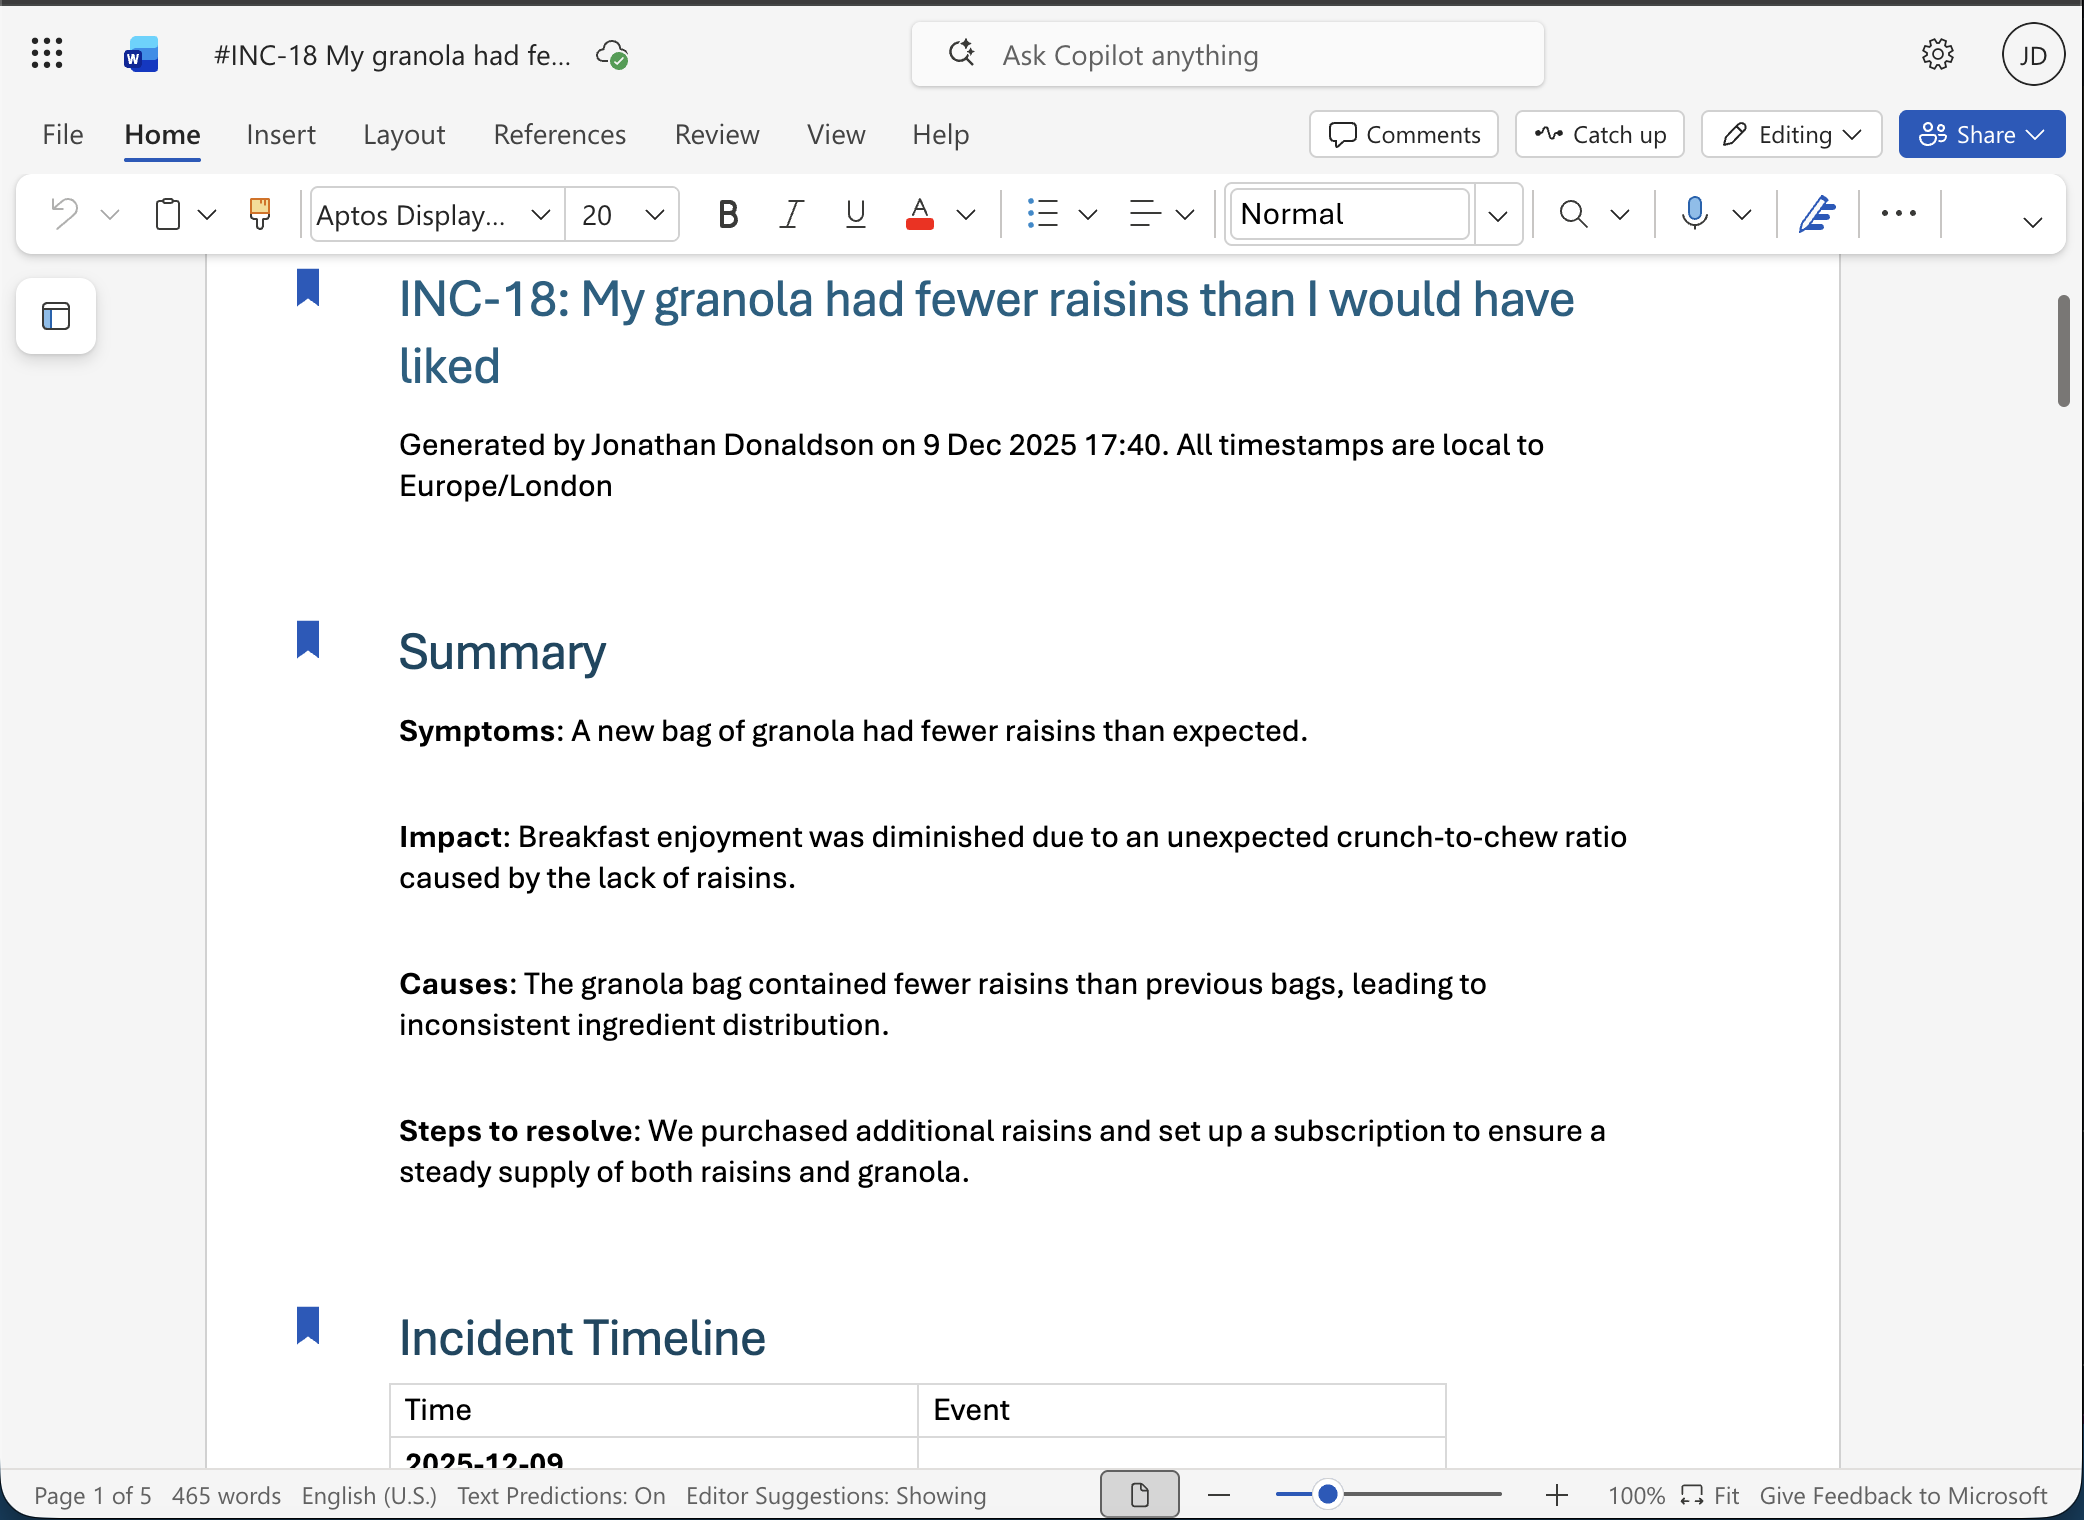Switch to the Insert tab
This screenshot has width=2084, height=1520.
click(x=280, y=134)
